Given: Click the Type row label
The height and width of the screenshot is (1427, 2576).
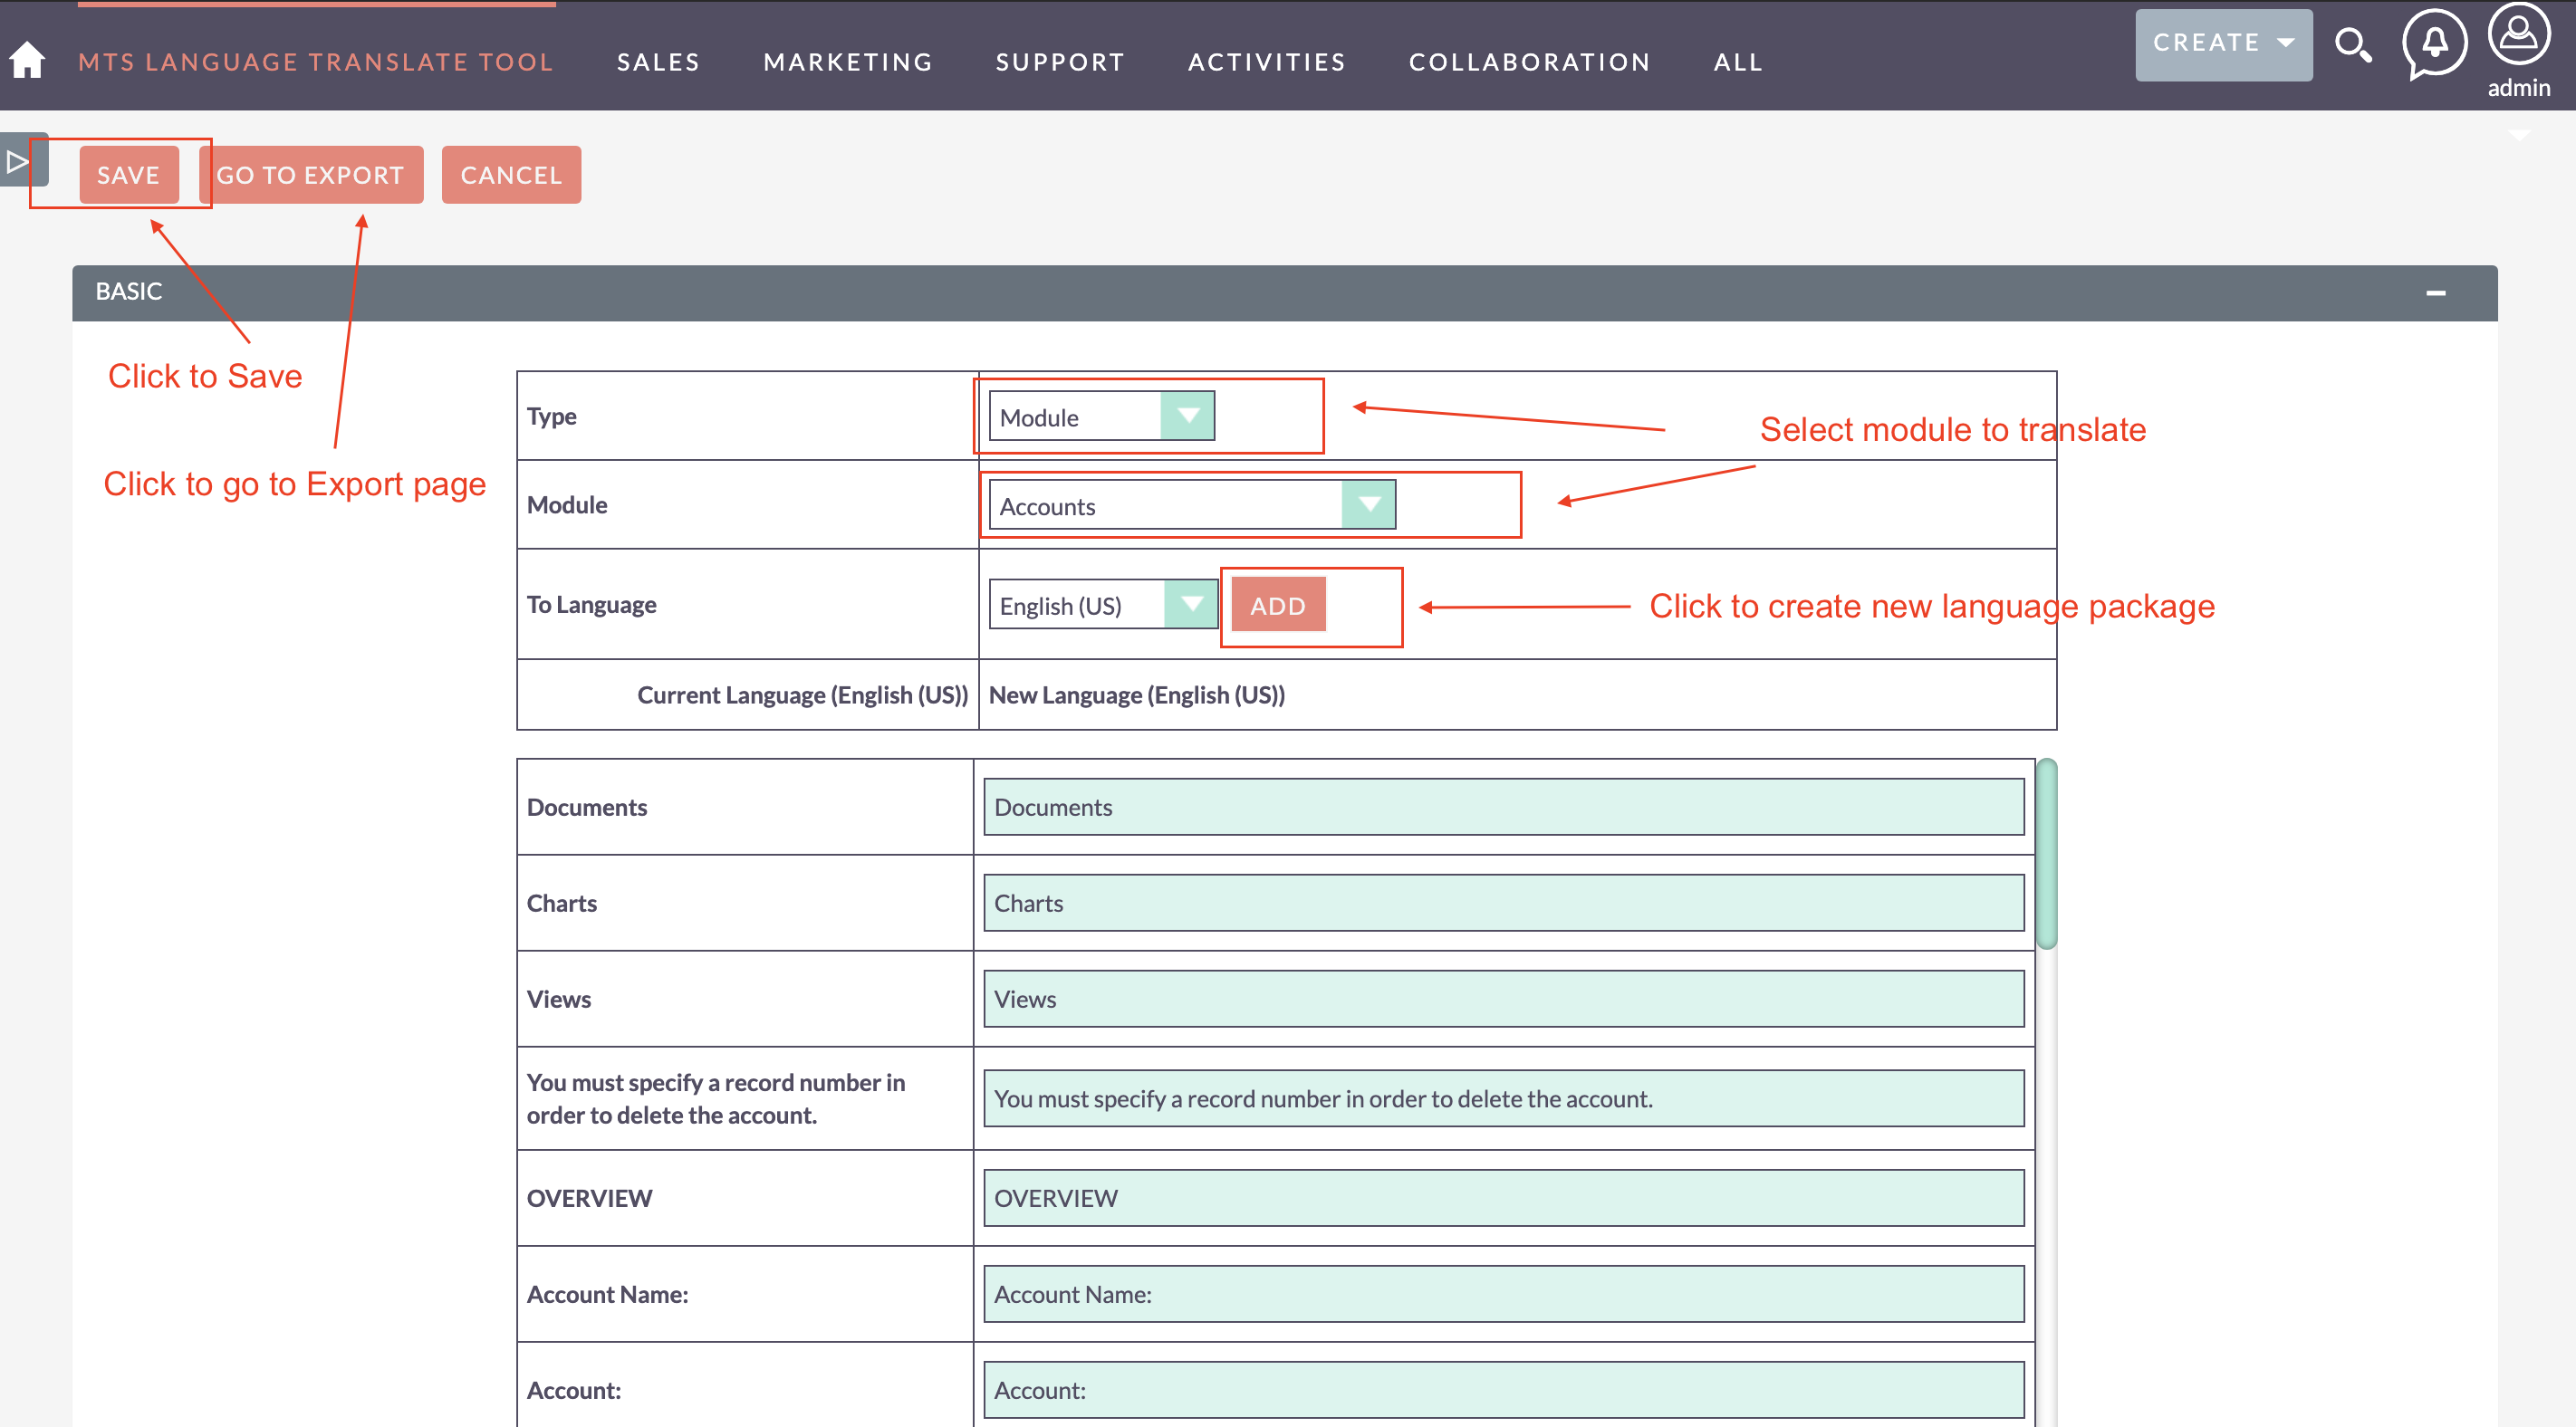Looking at the screenshot, I should [x=551, y=416].
